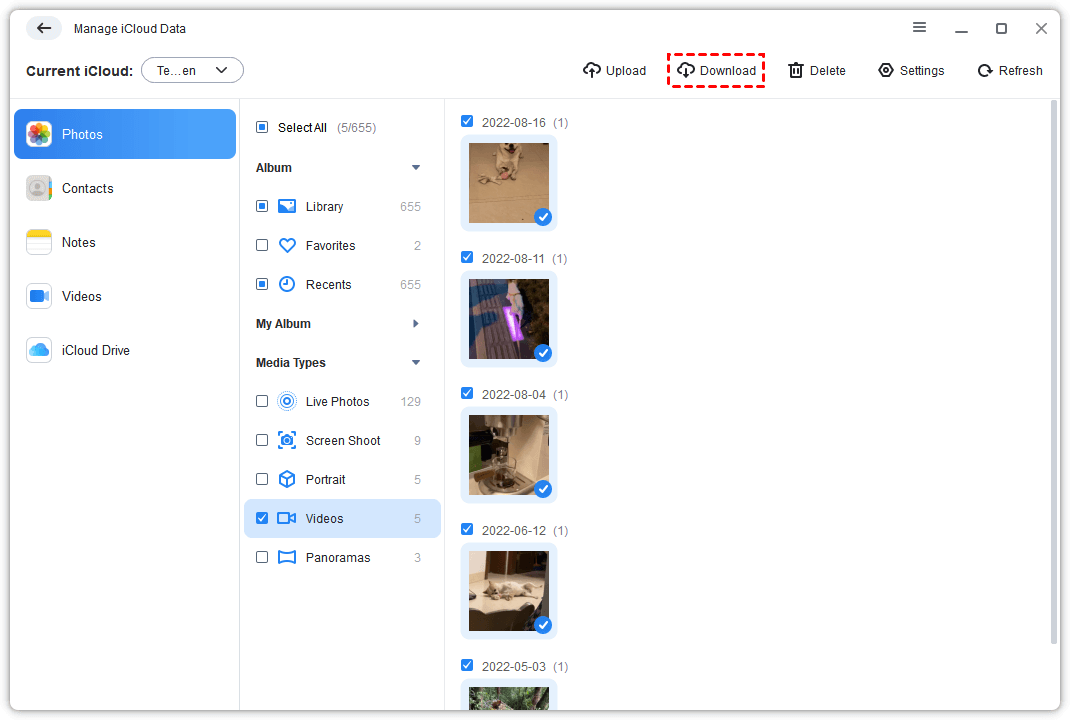Image resolution: width=1070 pixels, height=720 pixels.
Task: Expand the My Album section arrow
Action: (x=416, y=323)
